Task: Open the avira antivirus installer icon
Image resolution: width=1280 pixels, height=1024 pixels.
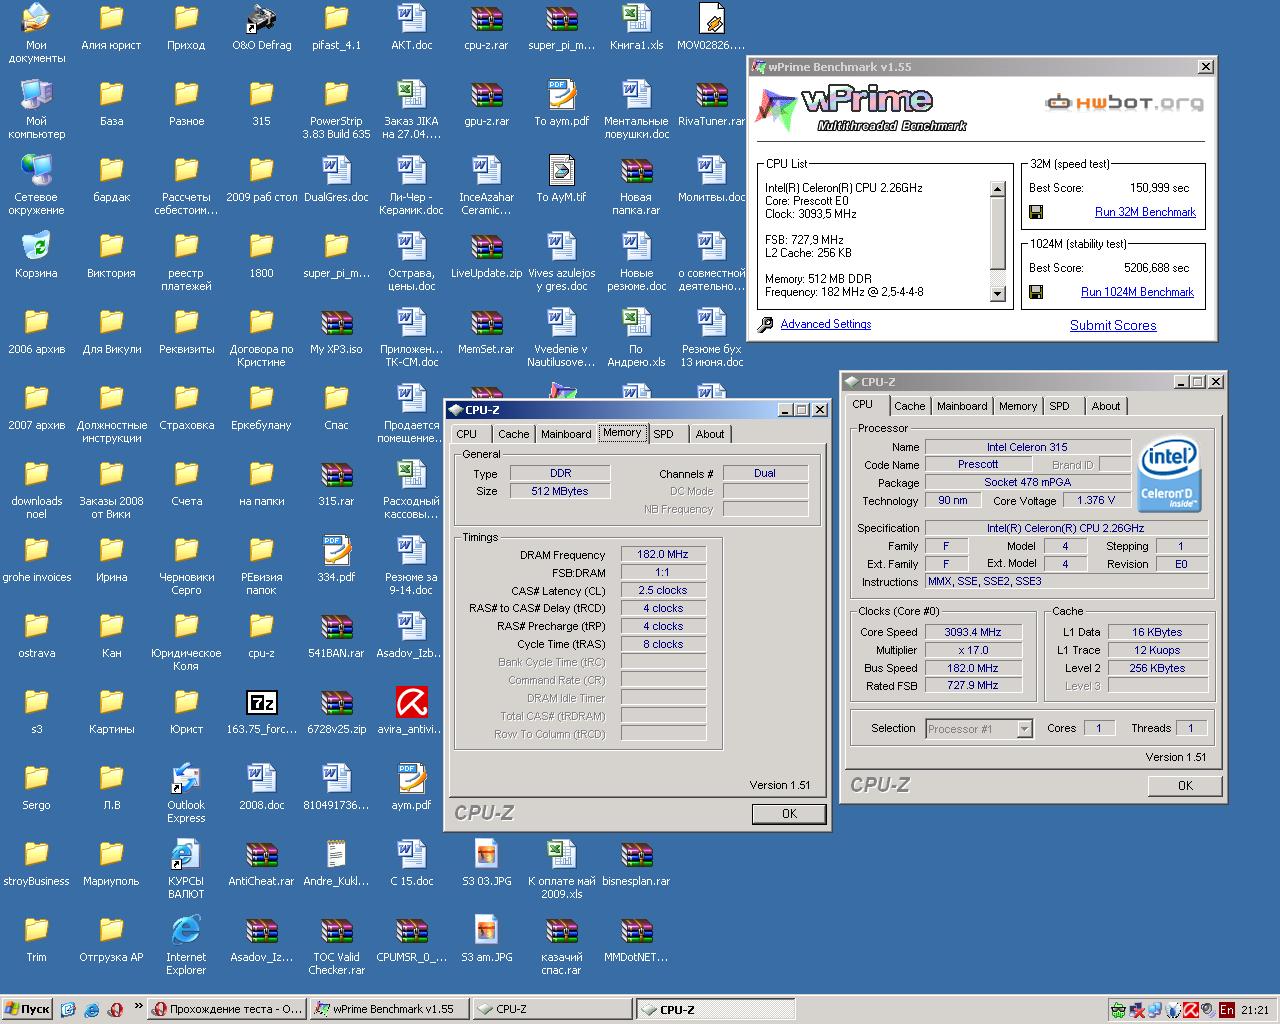Action: tap(411, 703)
